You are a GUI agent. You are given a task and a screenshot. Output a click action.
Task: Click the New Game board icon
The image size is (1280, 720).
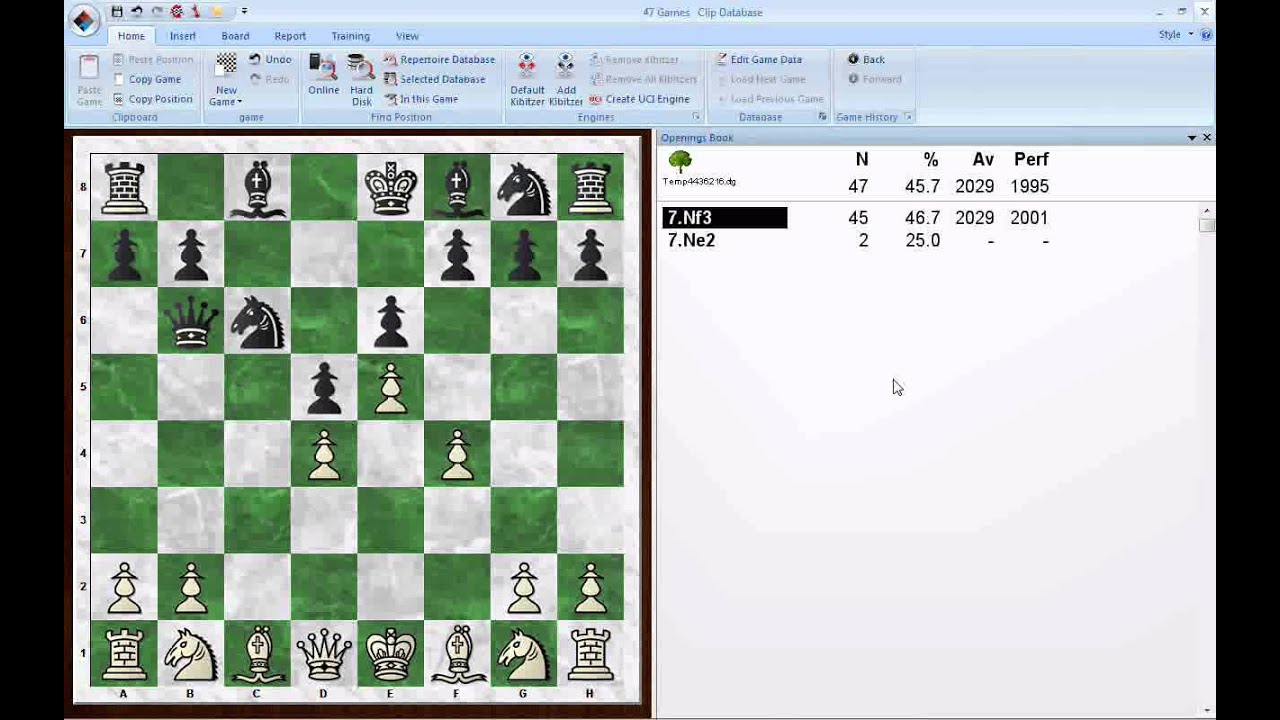(x=226, y=64)
